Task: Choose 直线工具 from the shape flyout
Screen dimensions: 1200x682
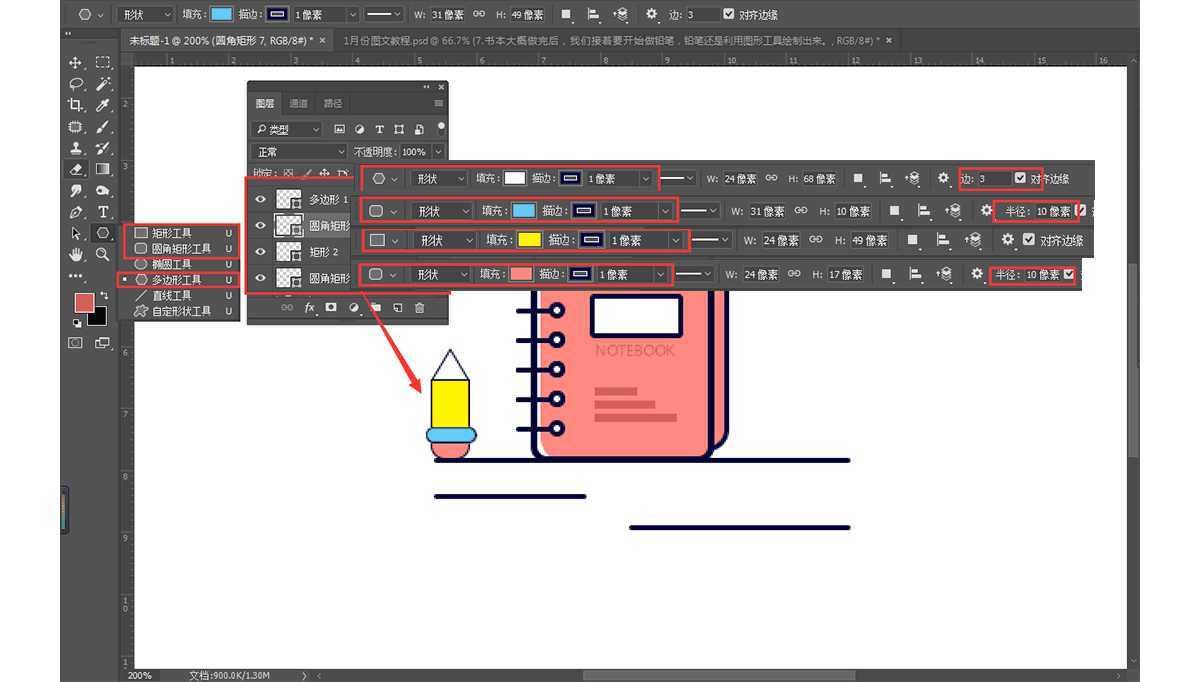Action: pyautogui.click(x=171, y=296)
